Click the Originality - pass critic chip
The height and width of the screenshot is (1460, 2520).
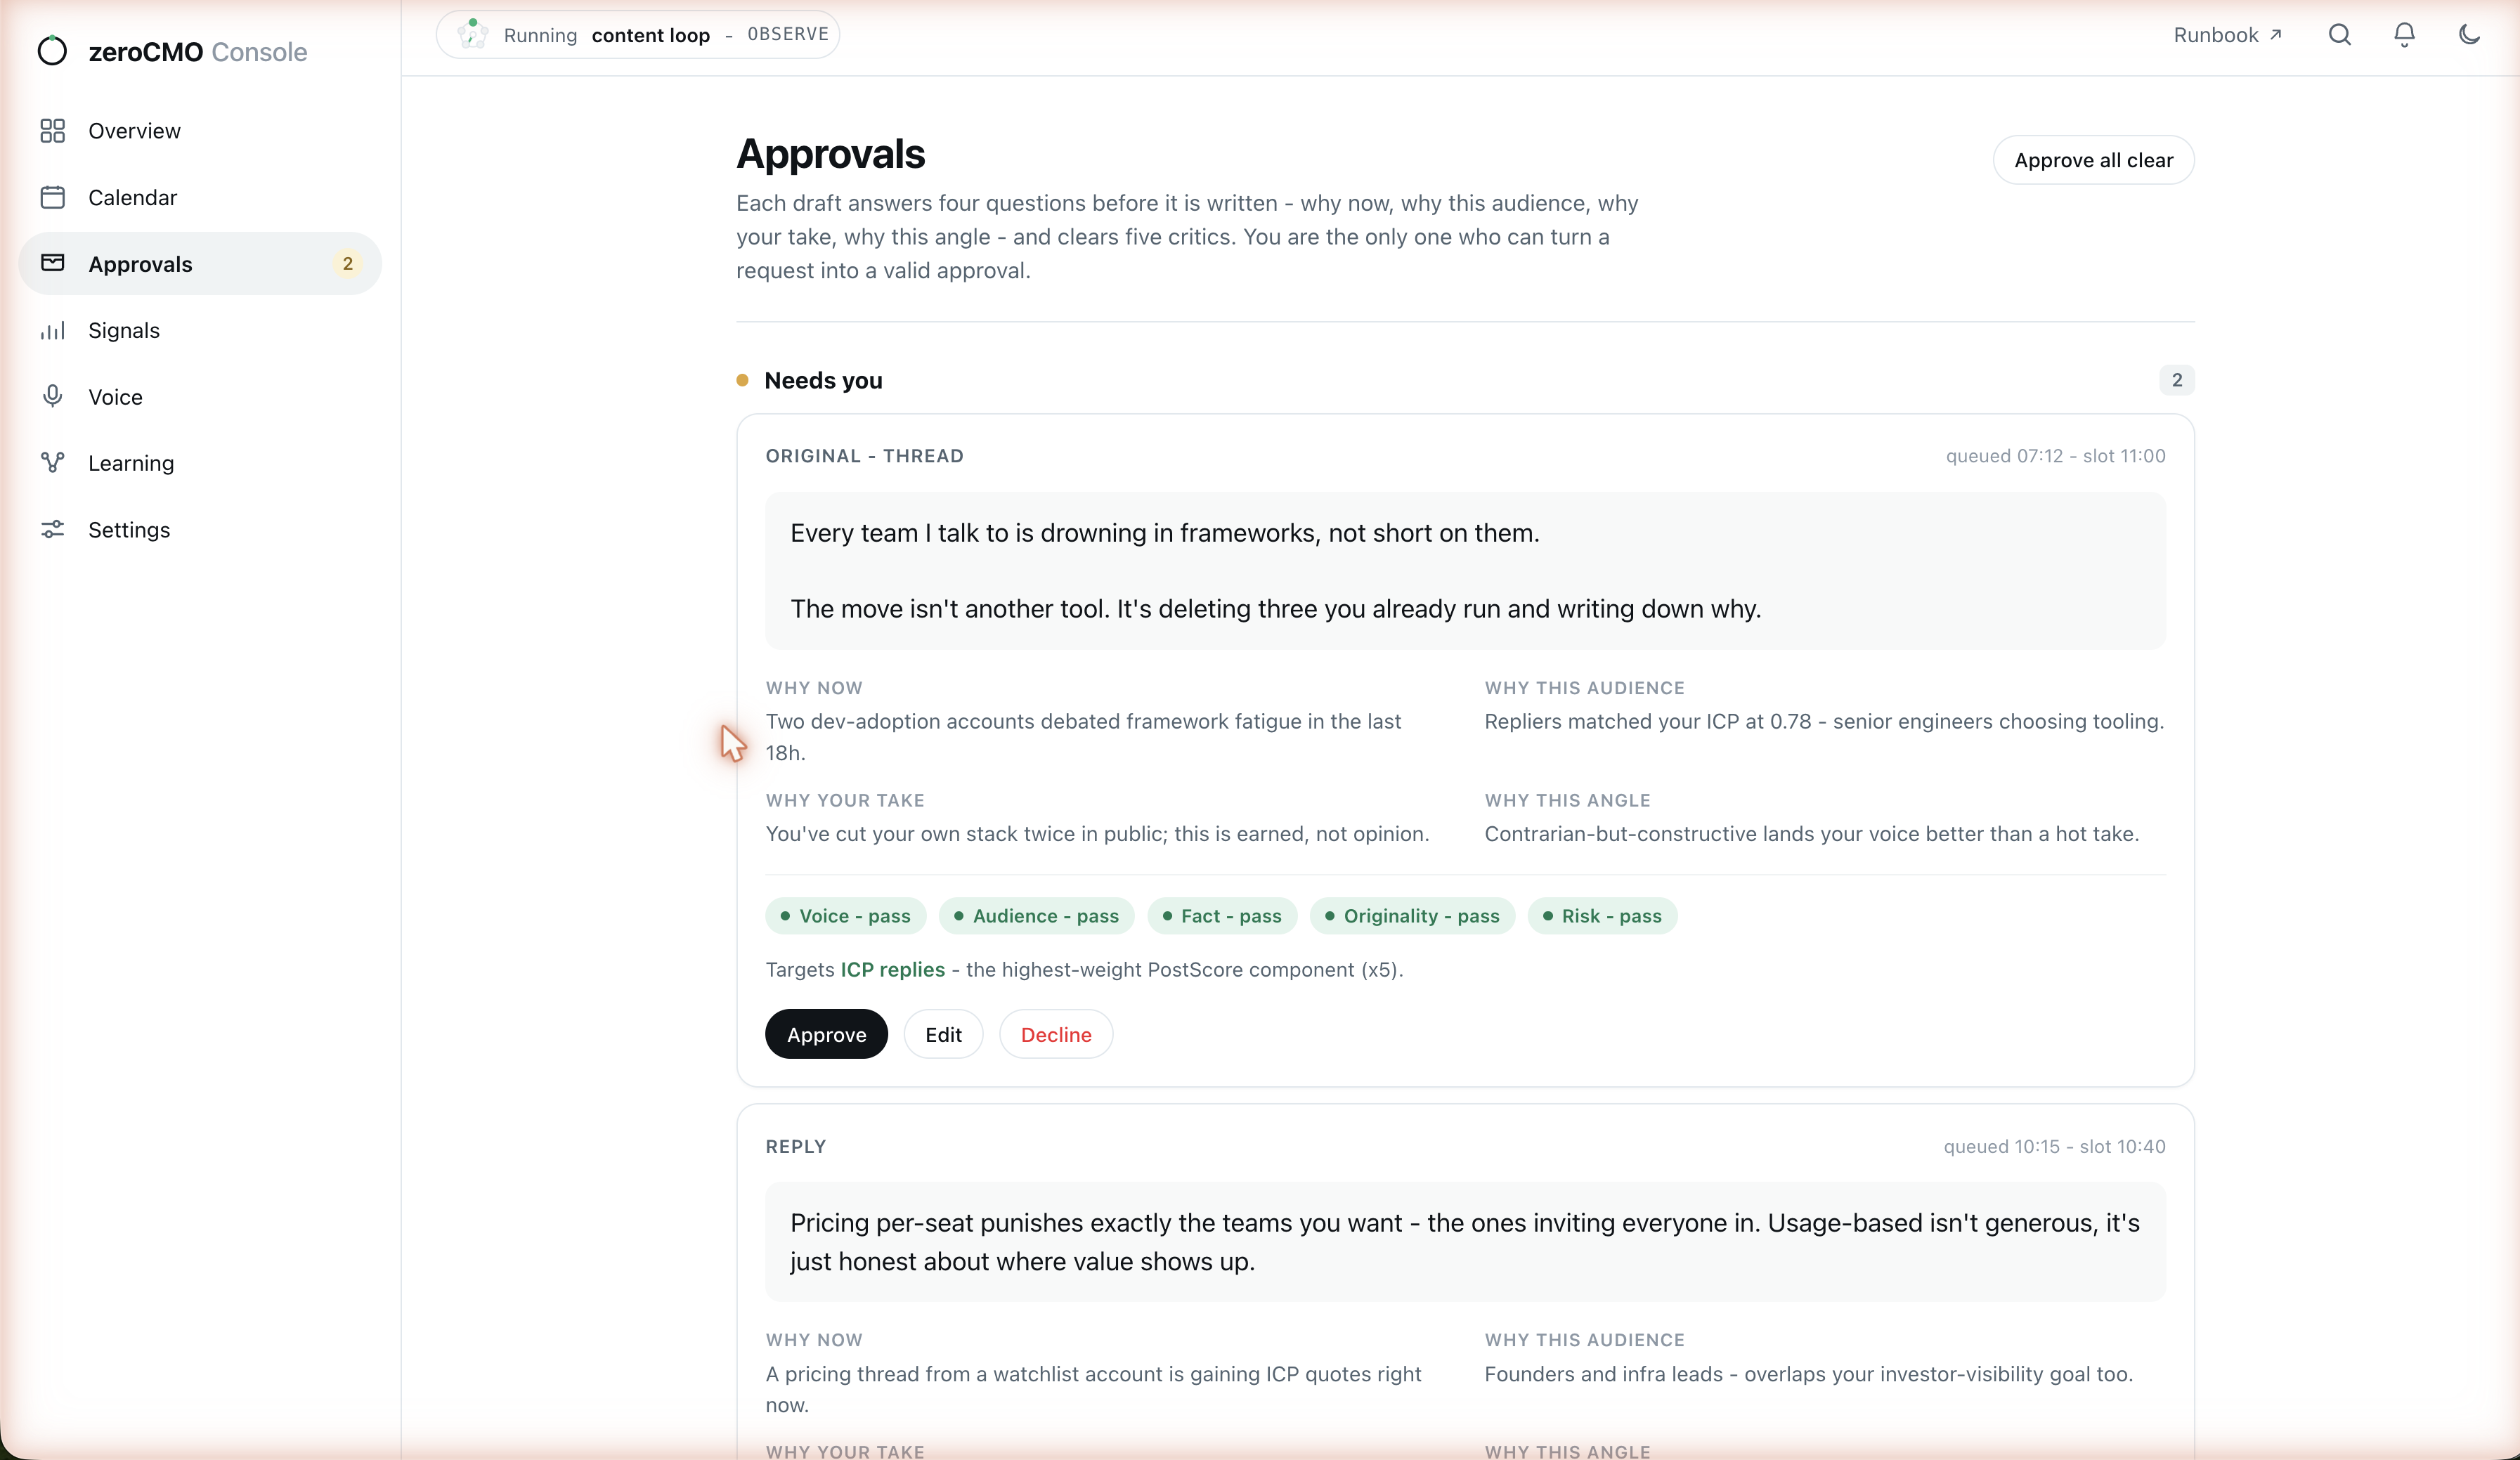pyautogui.click(x=1412, y=915)
